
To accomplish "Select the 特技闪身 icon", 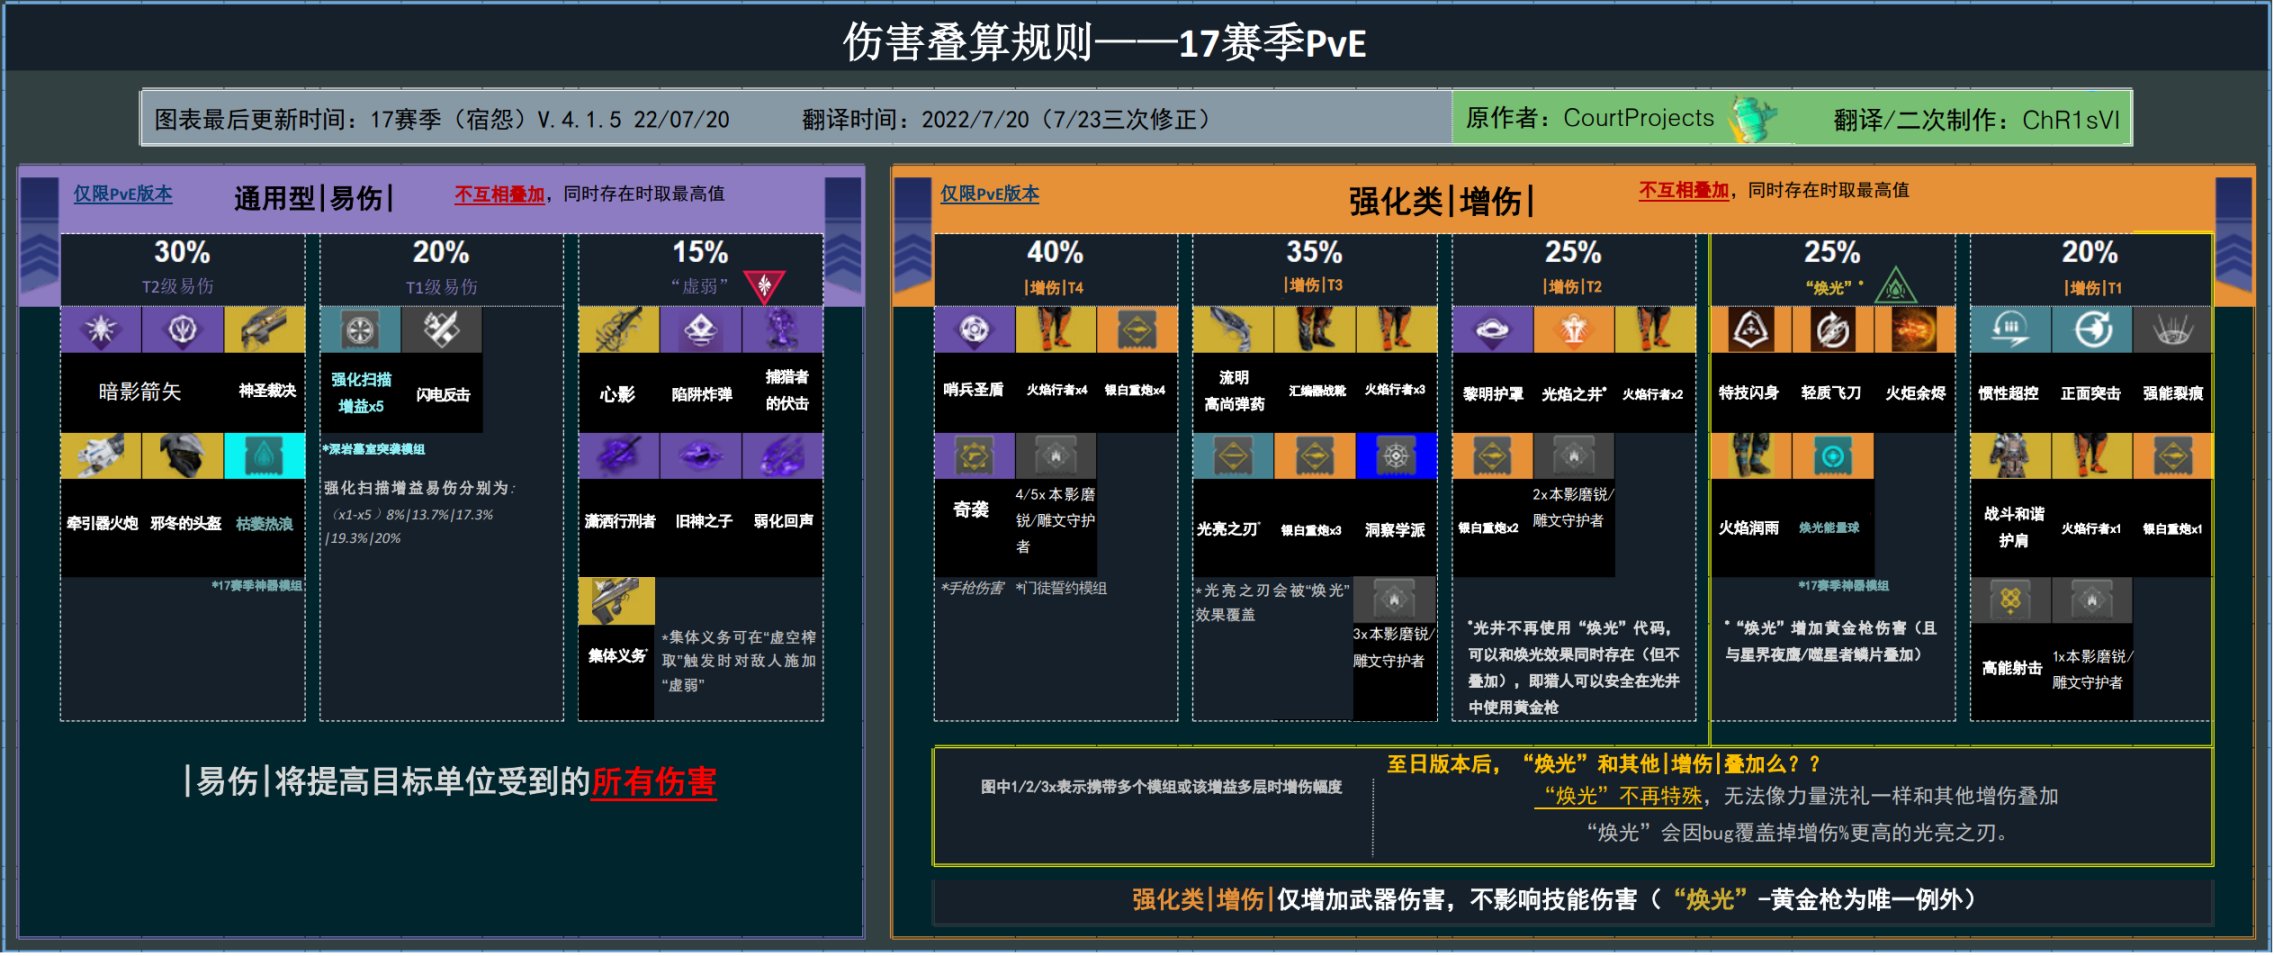I will [x=1751, y=330].
